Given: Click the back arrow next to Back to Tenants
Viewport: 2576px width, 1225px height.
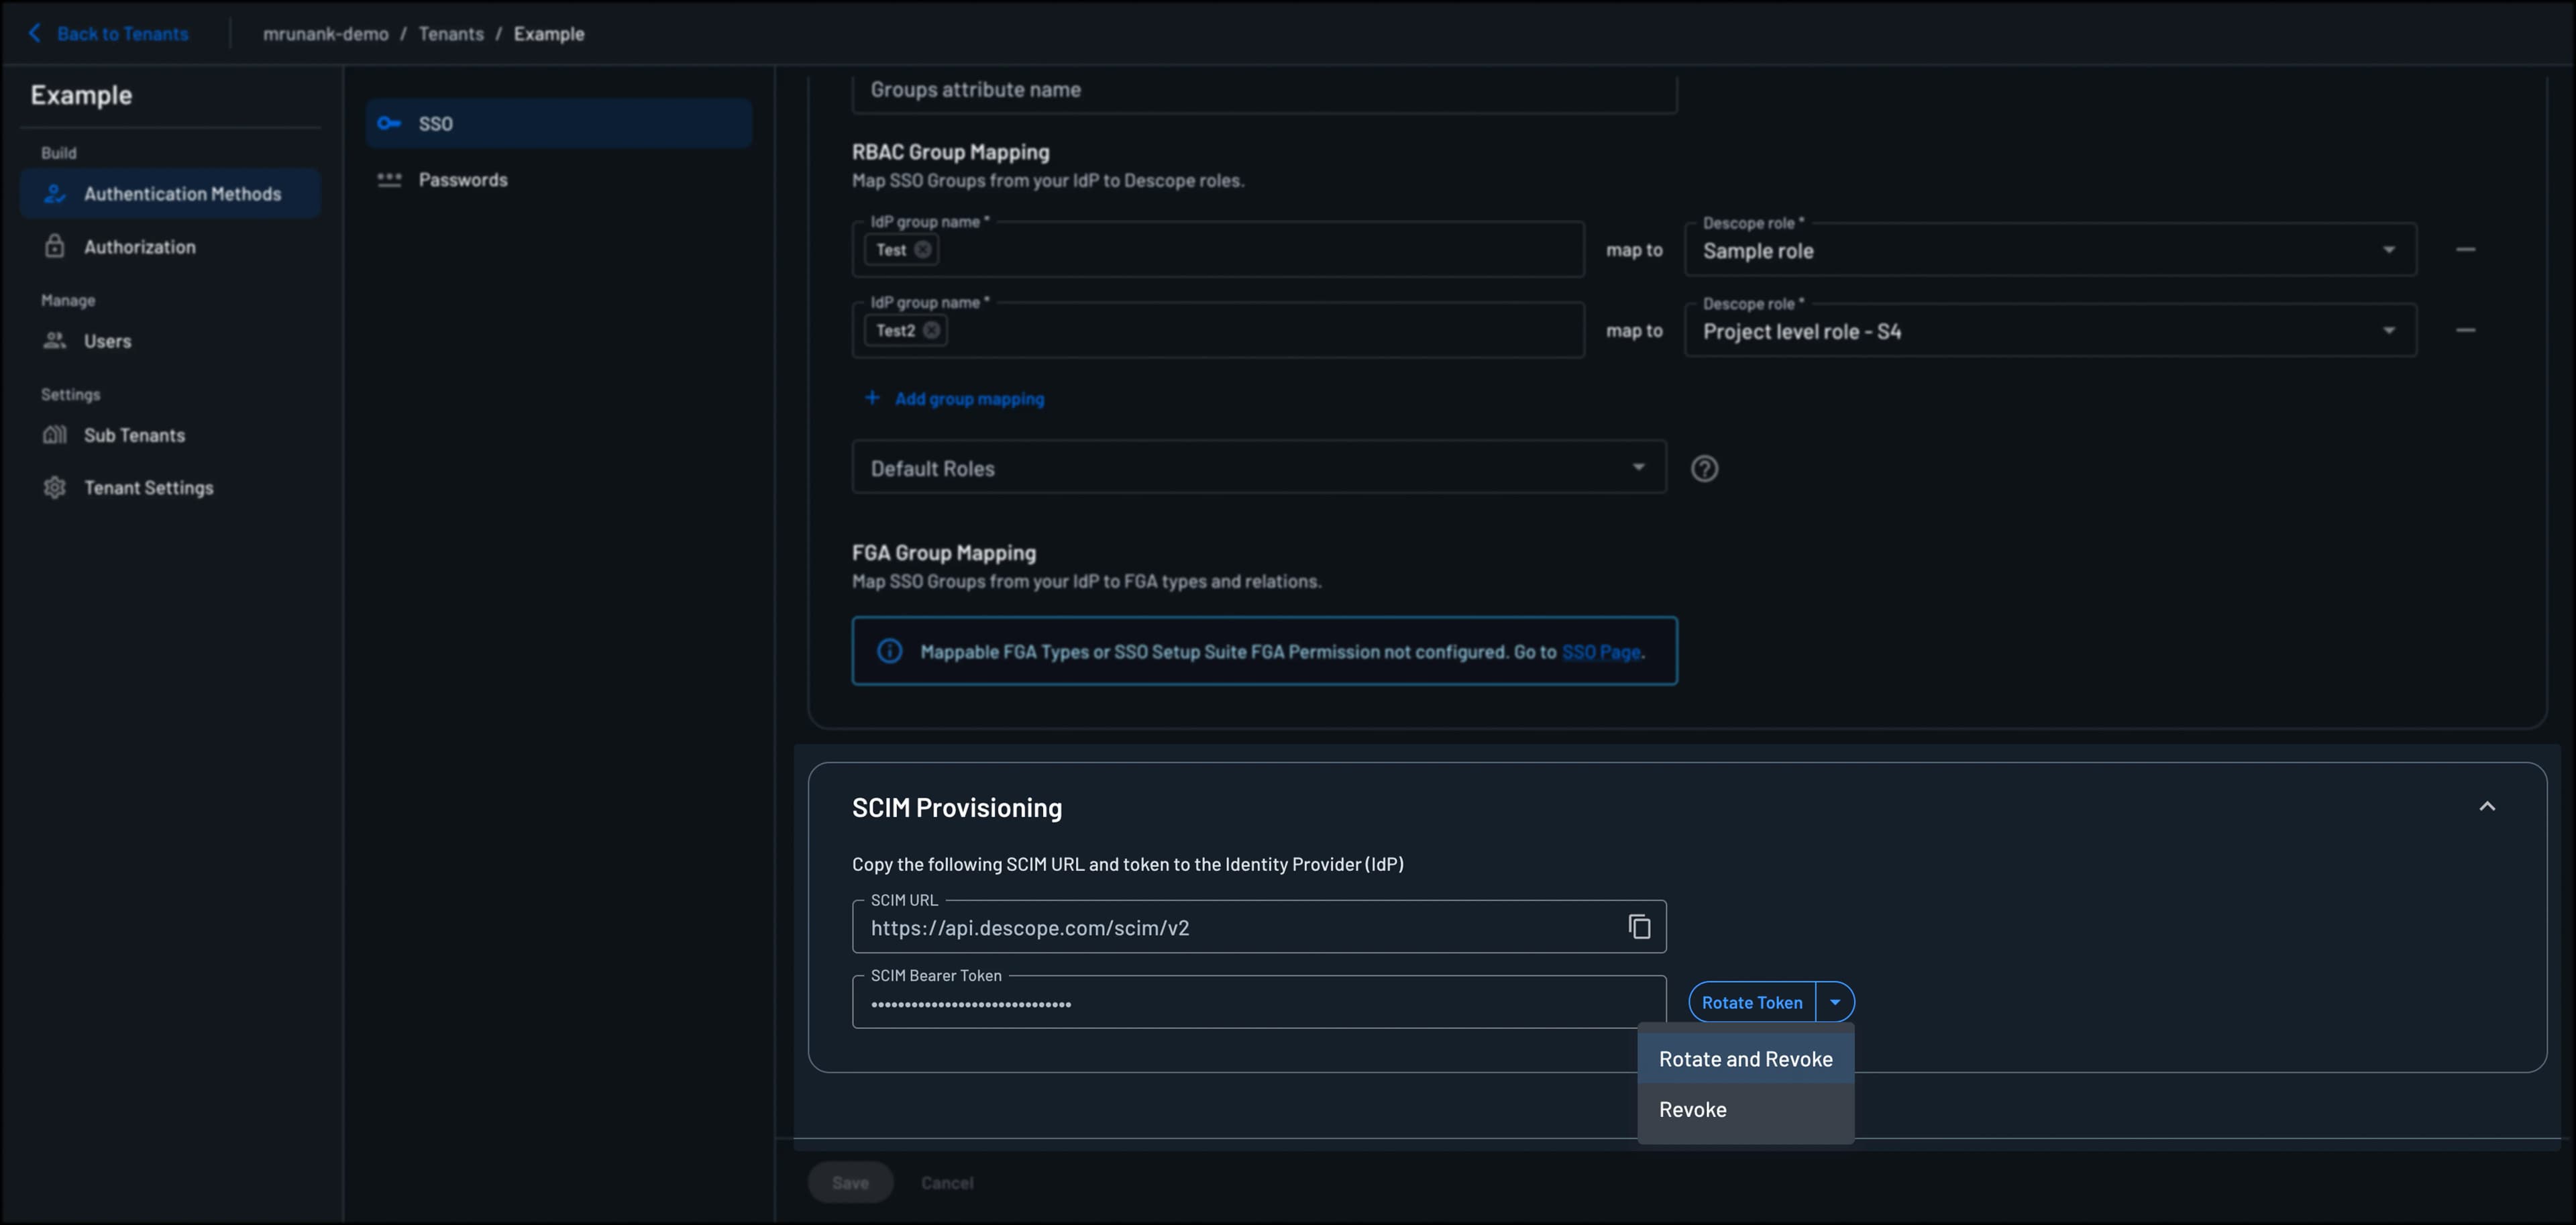Looking at the screenshot, I should pyautogui.click(x=35, y=32).
